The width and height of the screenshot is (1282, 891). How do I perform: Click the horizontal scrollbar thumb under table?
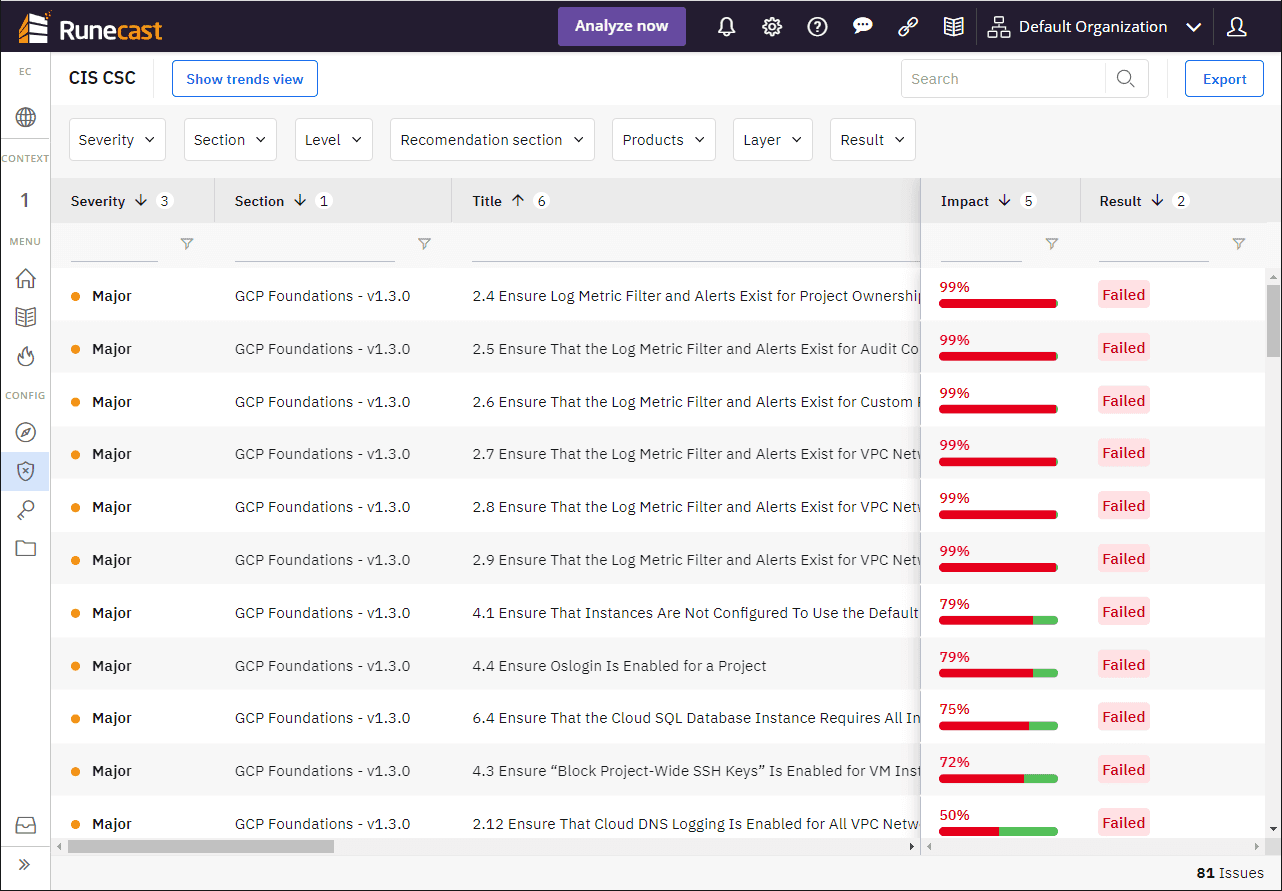click(201, 846)
